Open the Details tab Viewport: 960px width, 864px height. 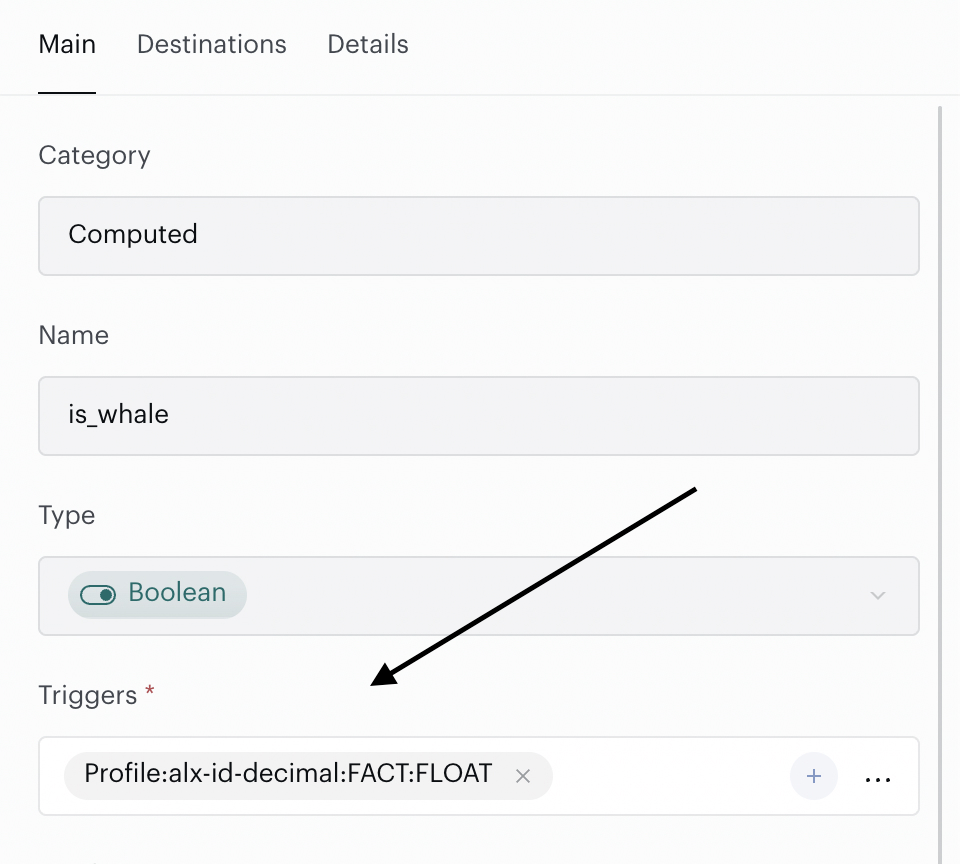368,44
